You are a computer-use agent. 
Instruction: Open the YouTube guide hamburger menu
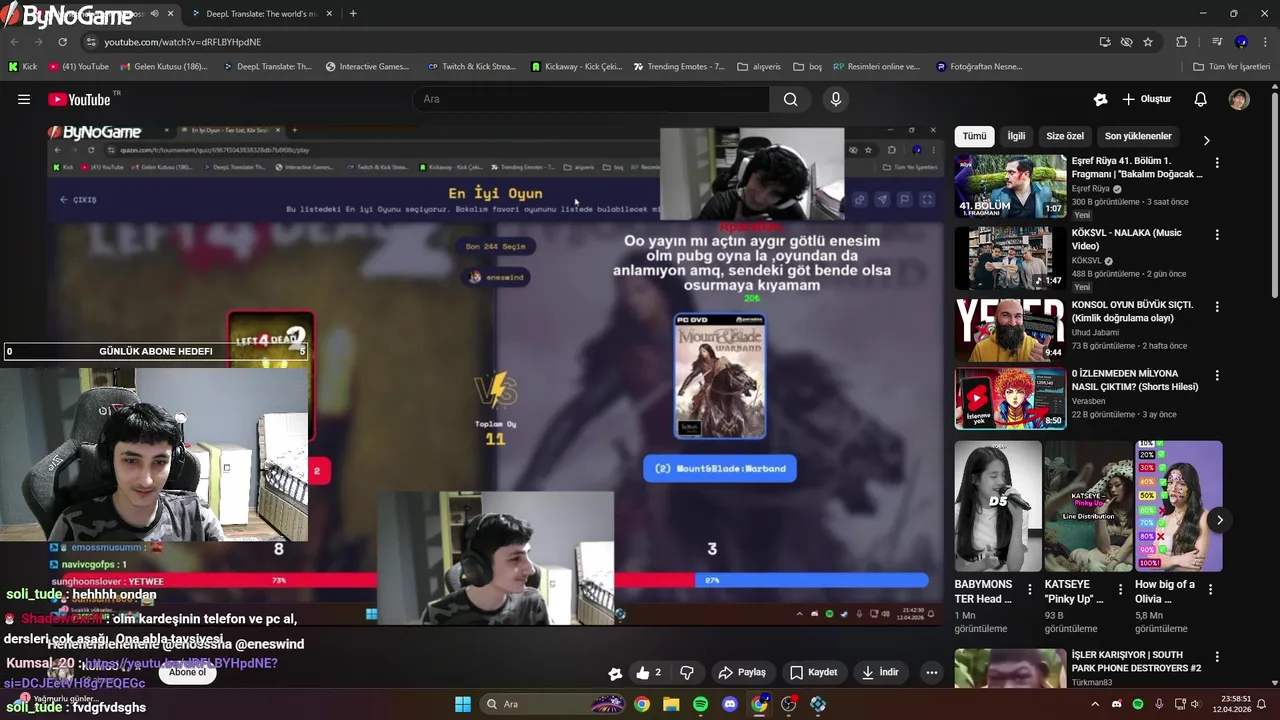(24, 99)
